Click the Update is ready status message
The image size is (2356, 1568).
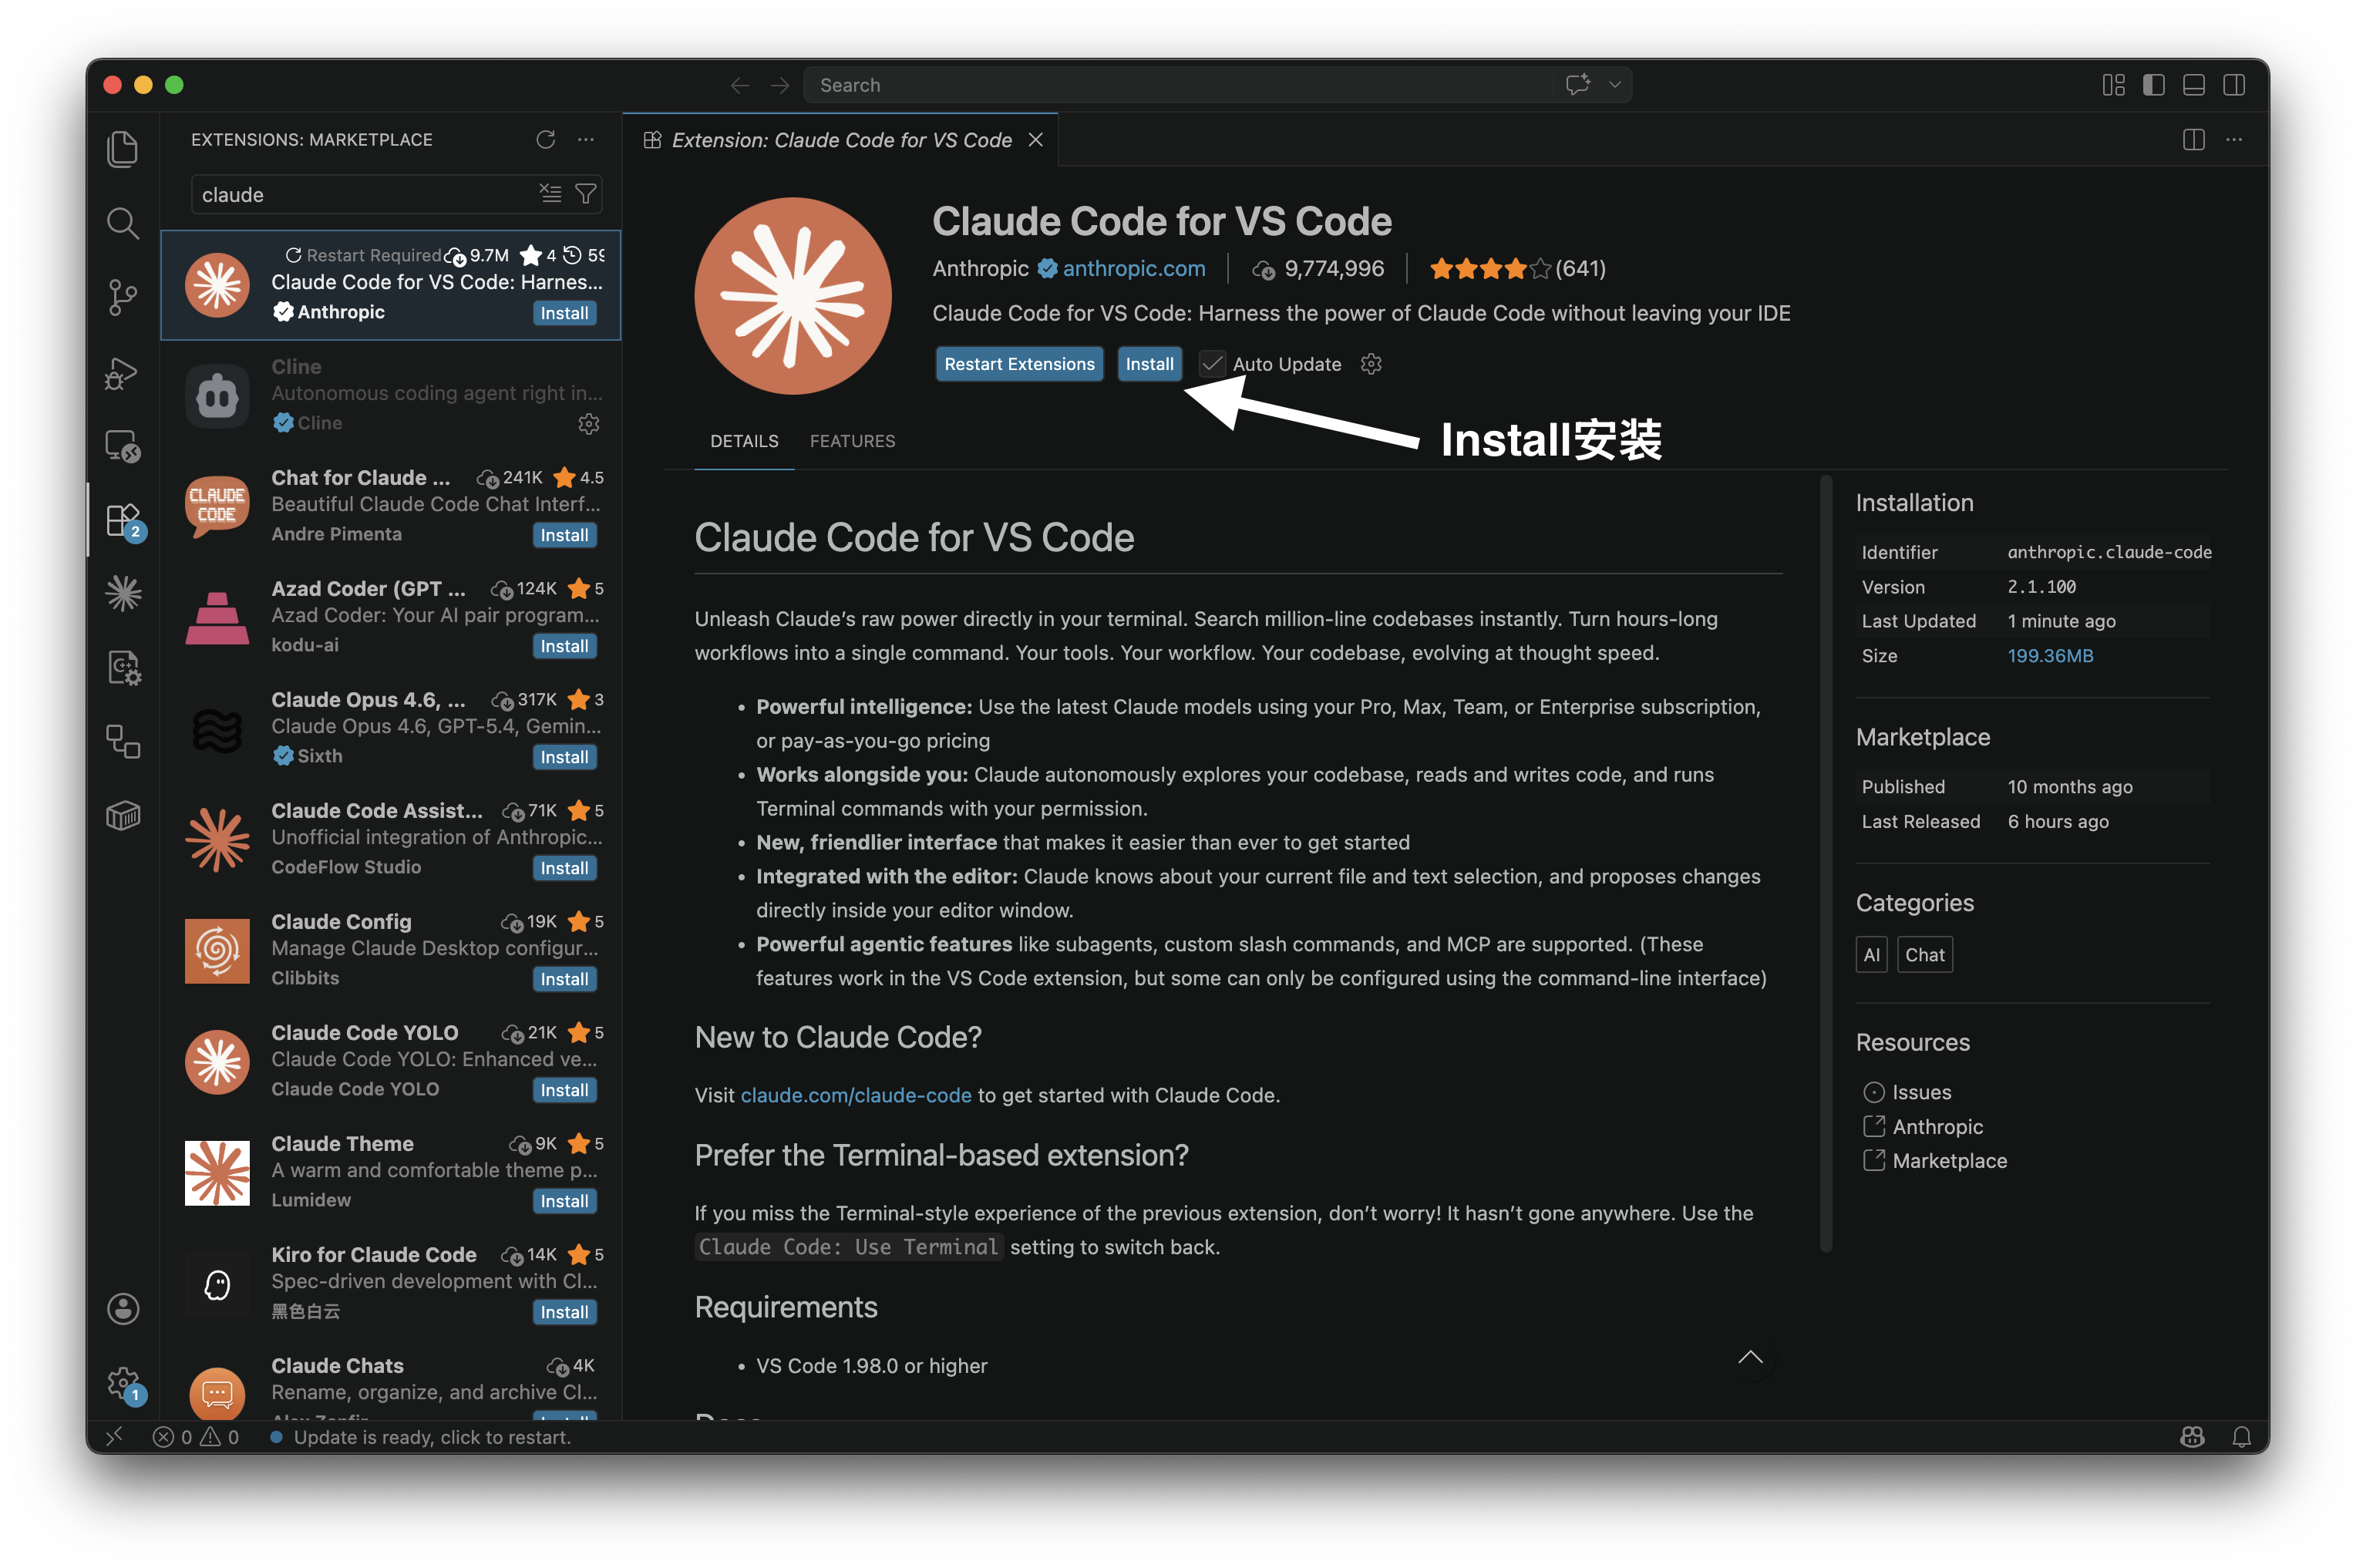pos(421,1437)
